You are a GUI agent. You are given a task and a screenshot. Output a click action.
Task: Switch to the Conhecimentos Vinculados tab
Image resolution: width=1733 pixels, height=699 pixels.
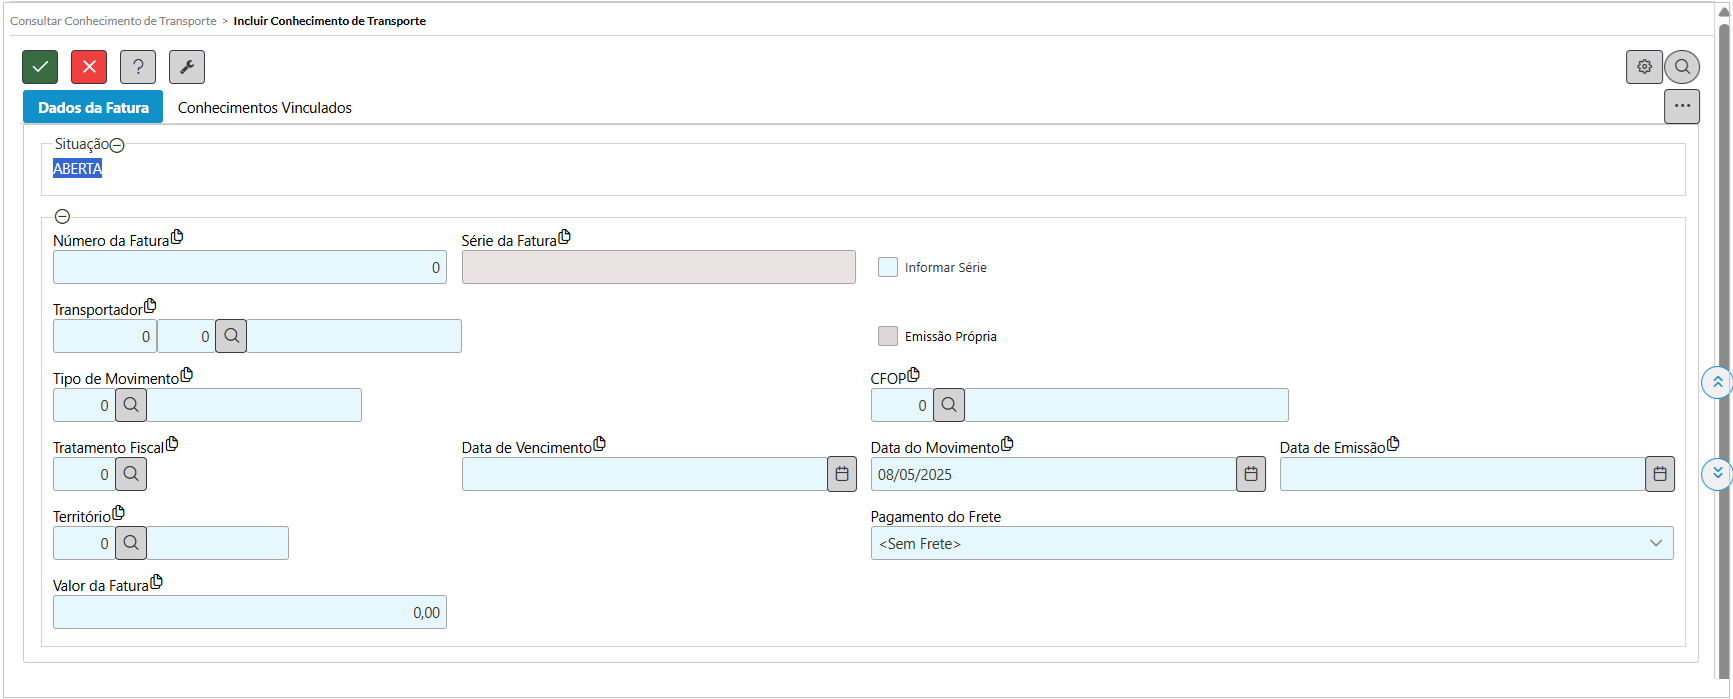[265, 108]
